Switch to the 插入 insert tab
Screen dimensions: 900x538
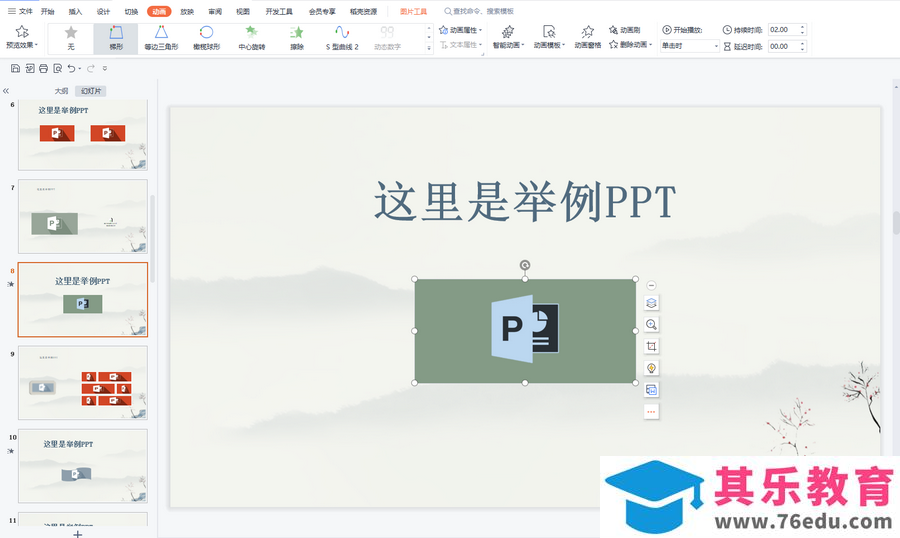pos(75,11)
